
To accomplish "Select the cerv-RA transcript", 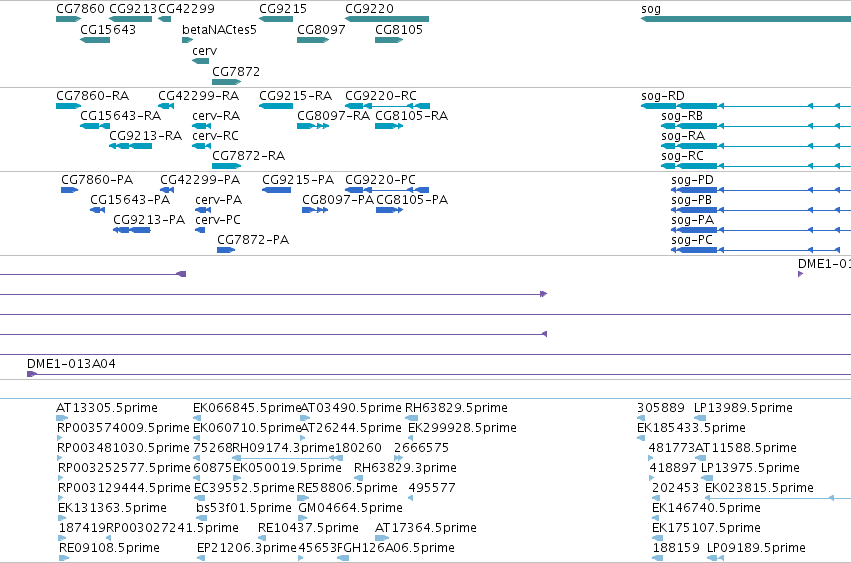I will (216, 116).
